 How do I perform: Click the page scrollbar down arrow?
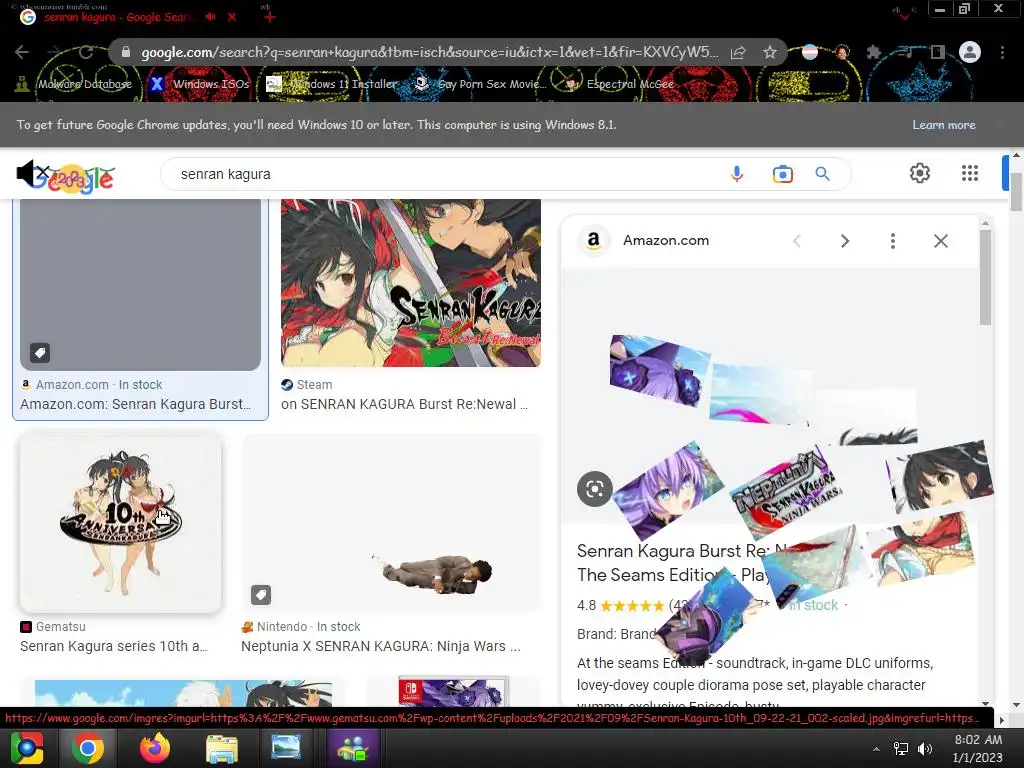pos(1016,705)
